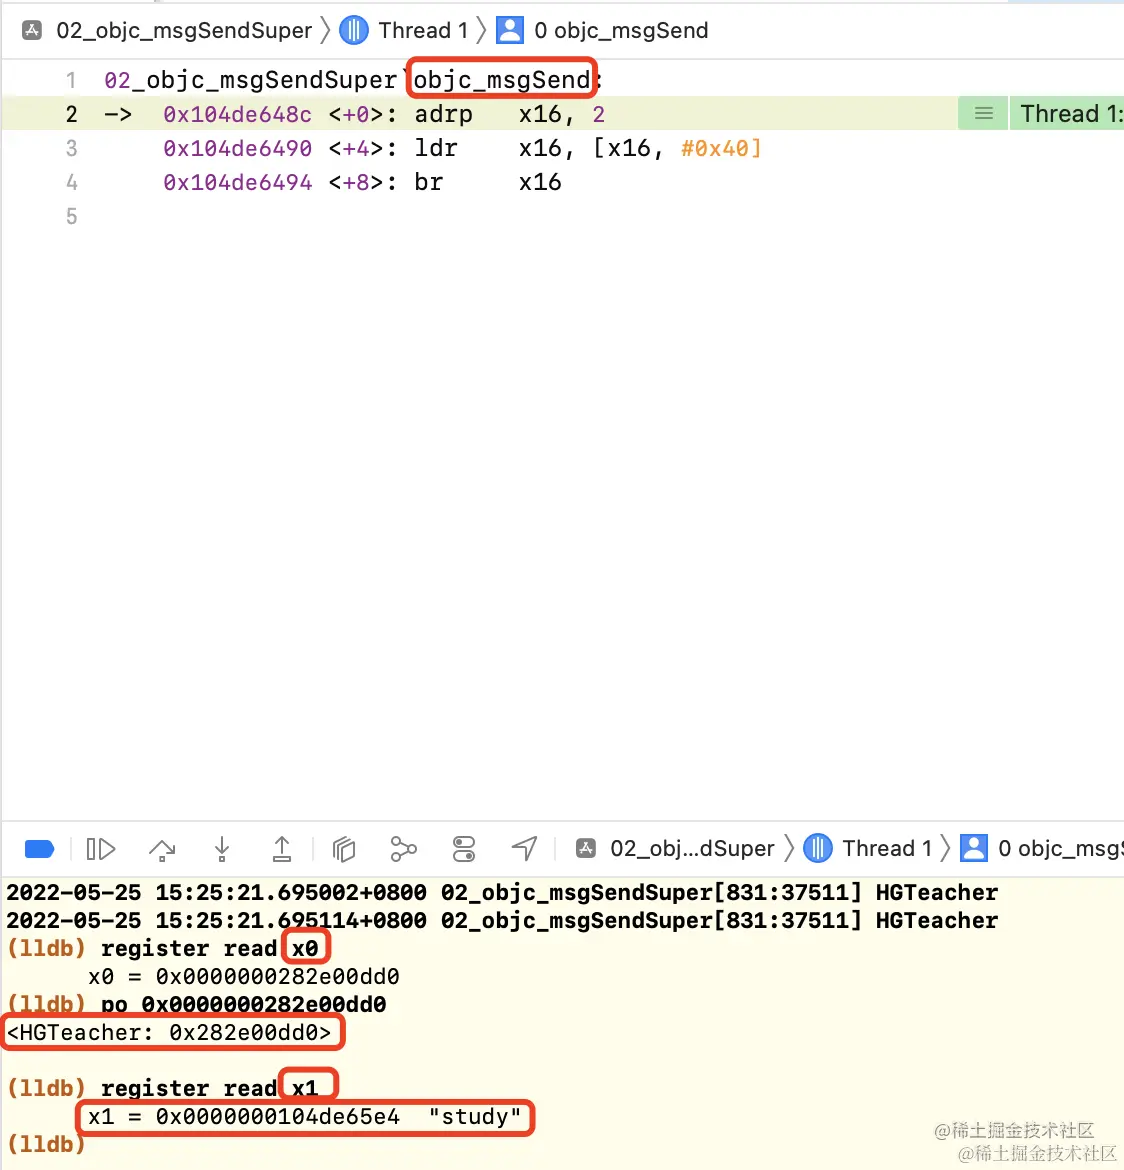Open Thread 1 in the debug bar
The width and height of the screenshot is (1124, 1170).
[887, 848]
